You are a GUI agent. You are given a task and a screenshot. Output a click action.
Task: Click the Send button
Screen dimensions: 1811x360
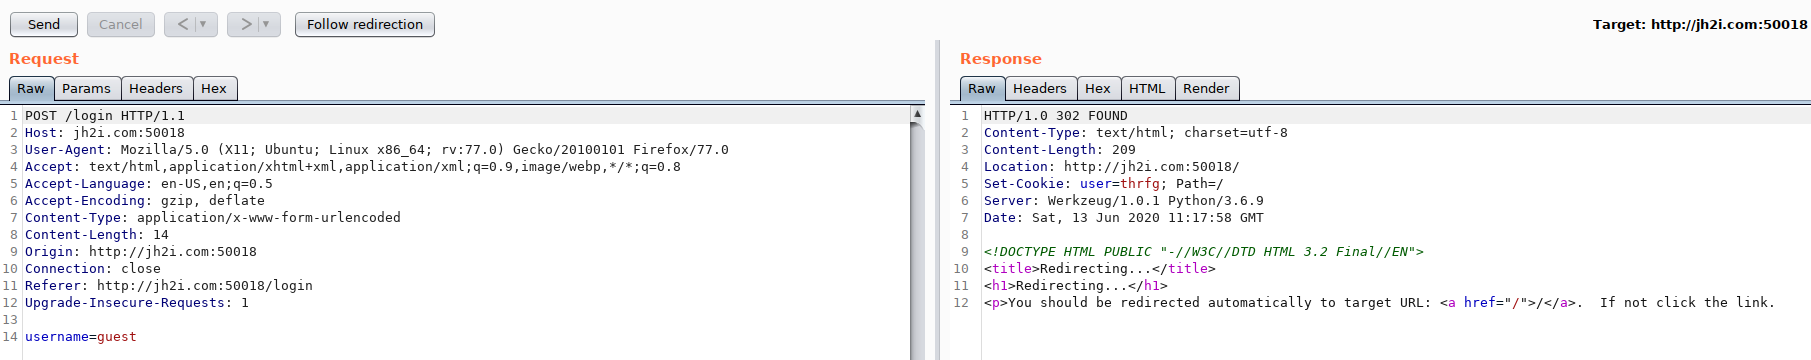[x=44, y=24]
